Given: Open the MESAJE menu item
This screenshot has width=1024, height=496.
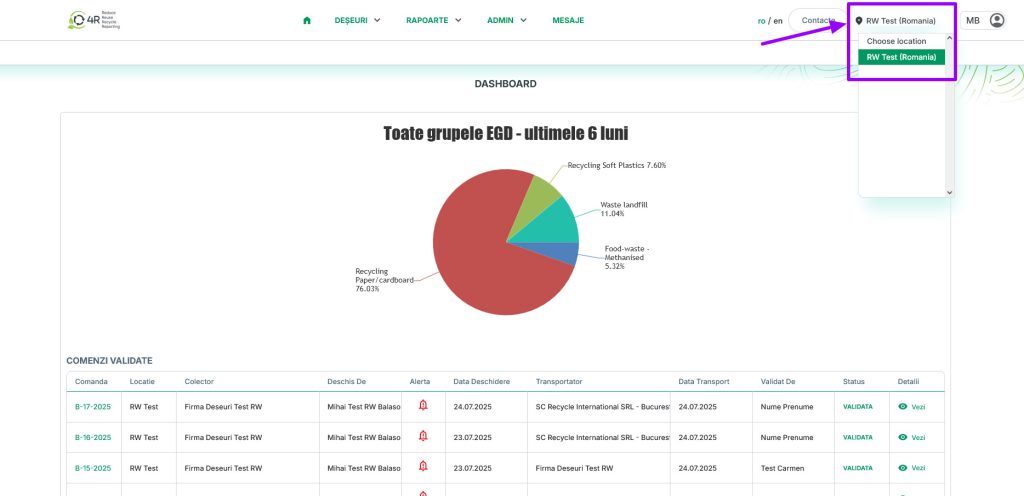Looking at the screenshot, I should point(568,20).
